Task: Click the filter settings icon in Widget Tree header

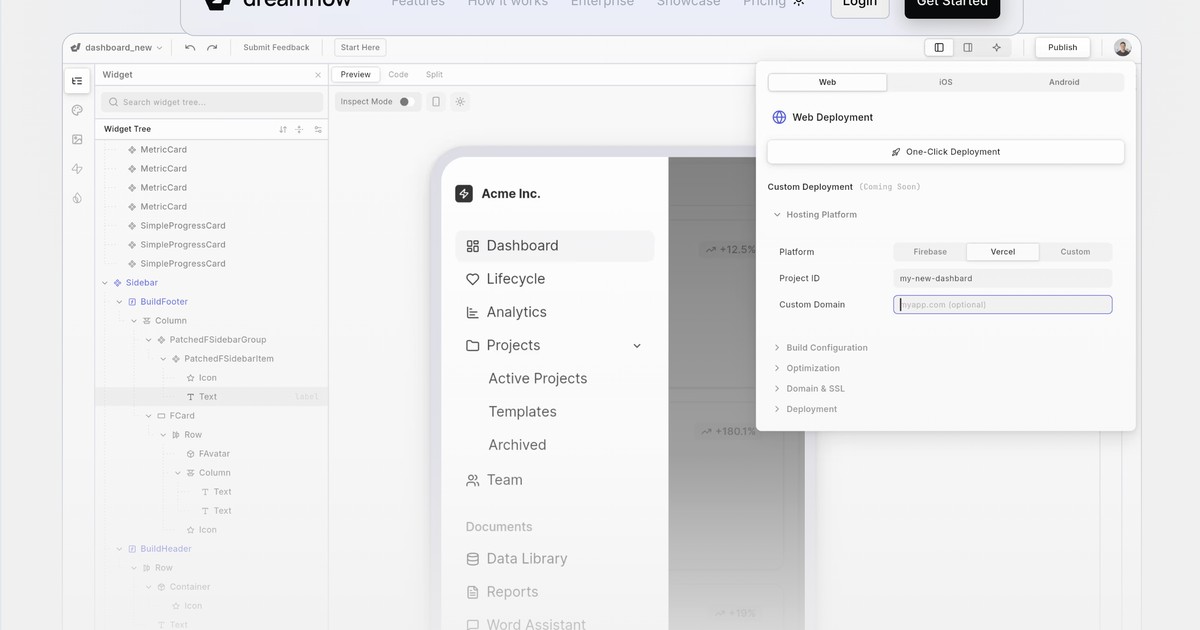Action: pos(318,129)
